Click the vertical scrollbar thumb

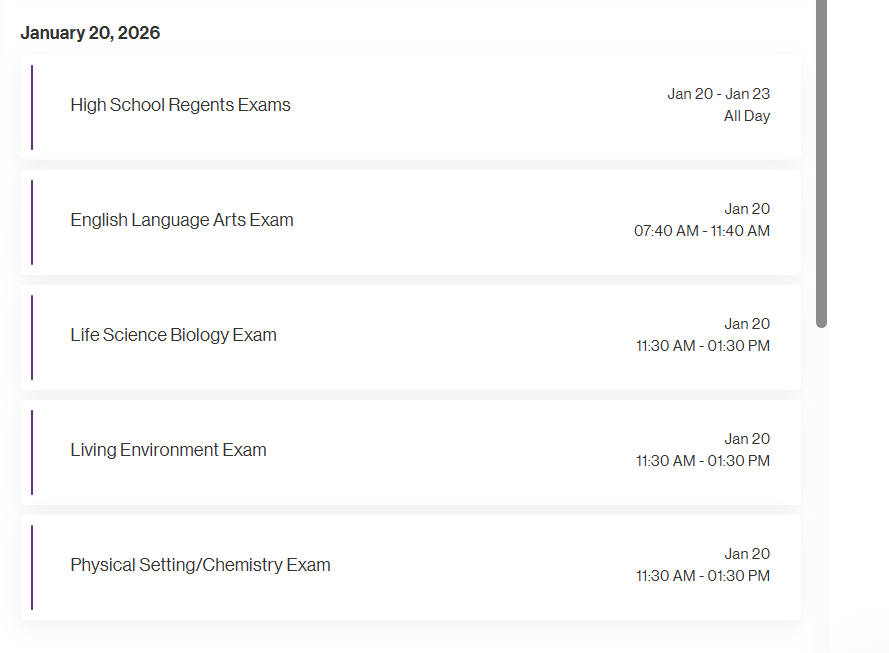pos(821,160)
